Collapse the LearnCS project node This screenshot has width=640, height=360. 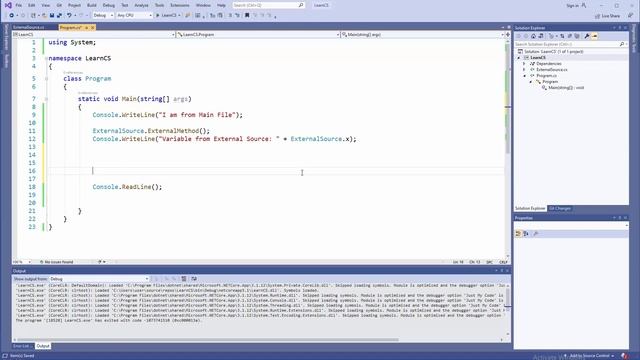coord(519,58)
